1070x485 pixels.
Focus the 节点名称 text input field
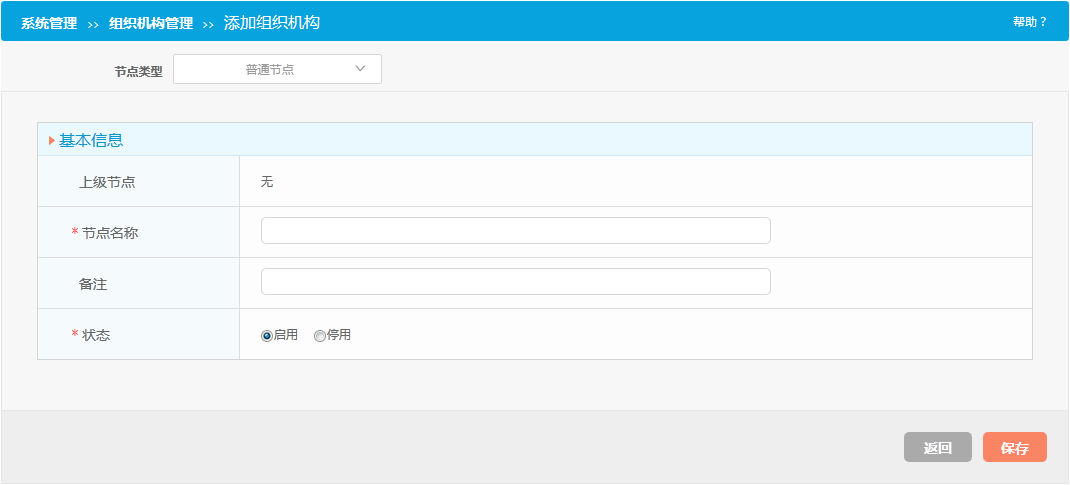pos(515,231)
